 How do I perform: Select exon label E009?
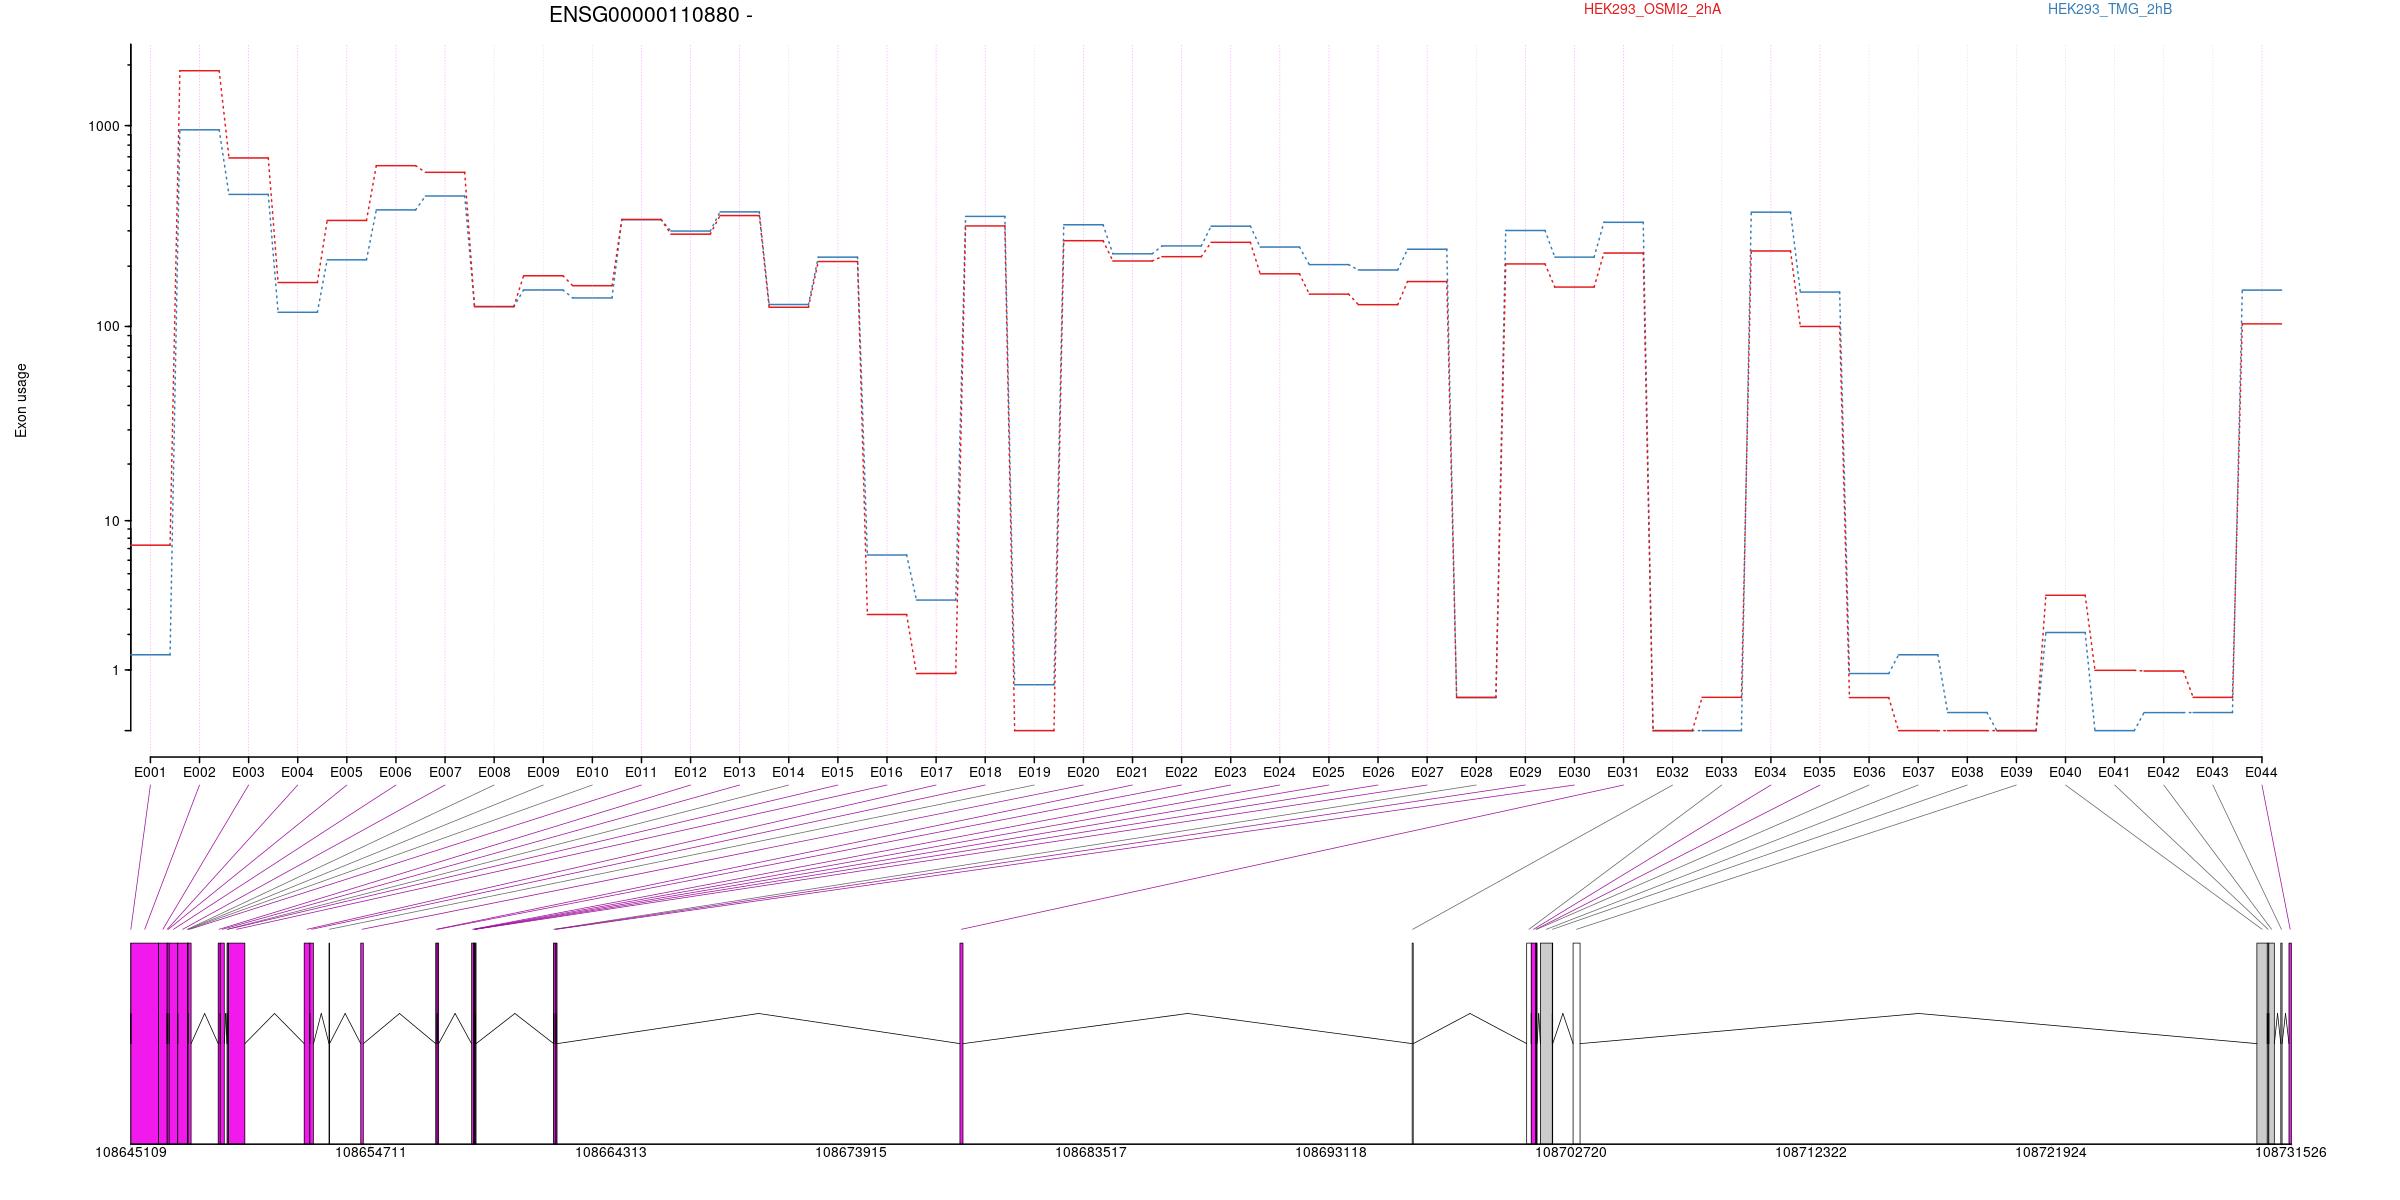tap(543, 772)
